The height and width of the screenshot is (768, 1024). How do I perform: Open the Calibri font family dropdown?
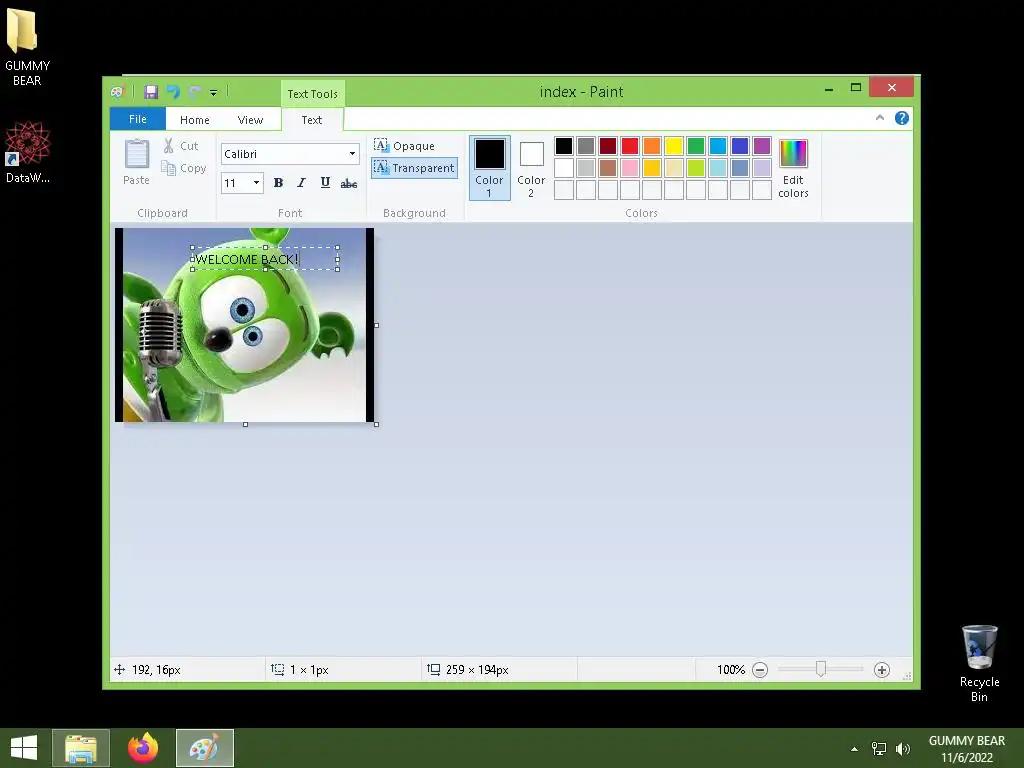click(x=353, y=153)
